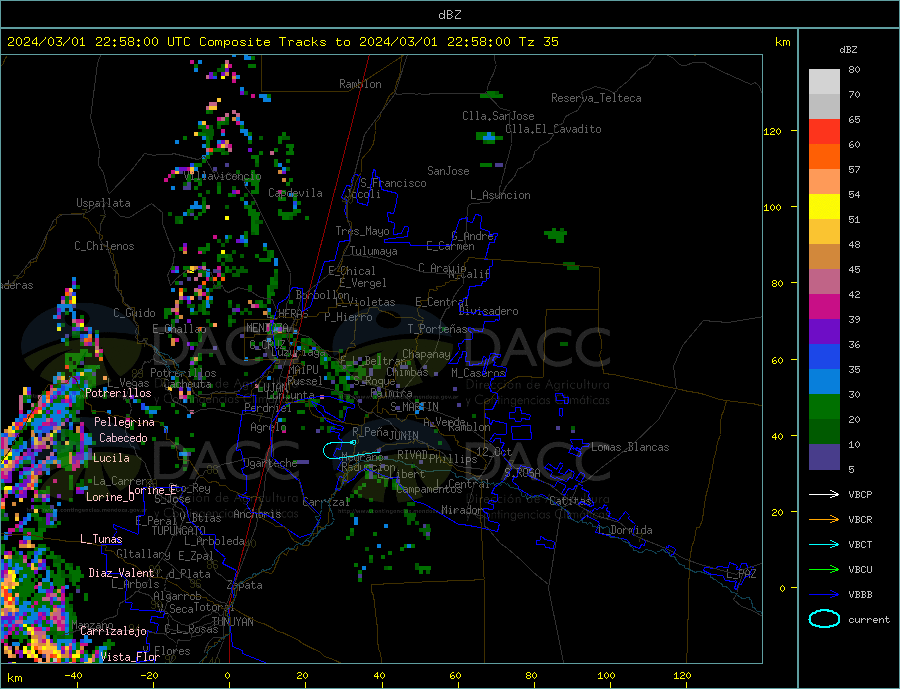The width and height of the screenshot is (900, 689).
Task: Click the blue VBBB arrow legend symbol
Action: (824, 595)
